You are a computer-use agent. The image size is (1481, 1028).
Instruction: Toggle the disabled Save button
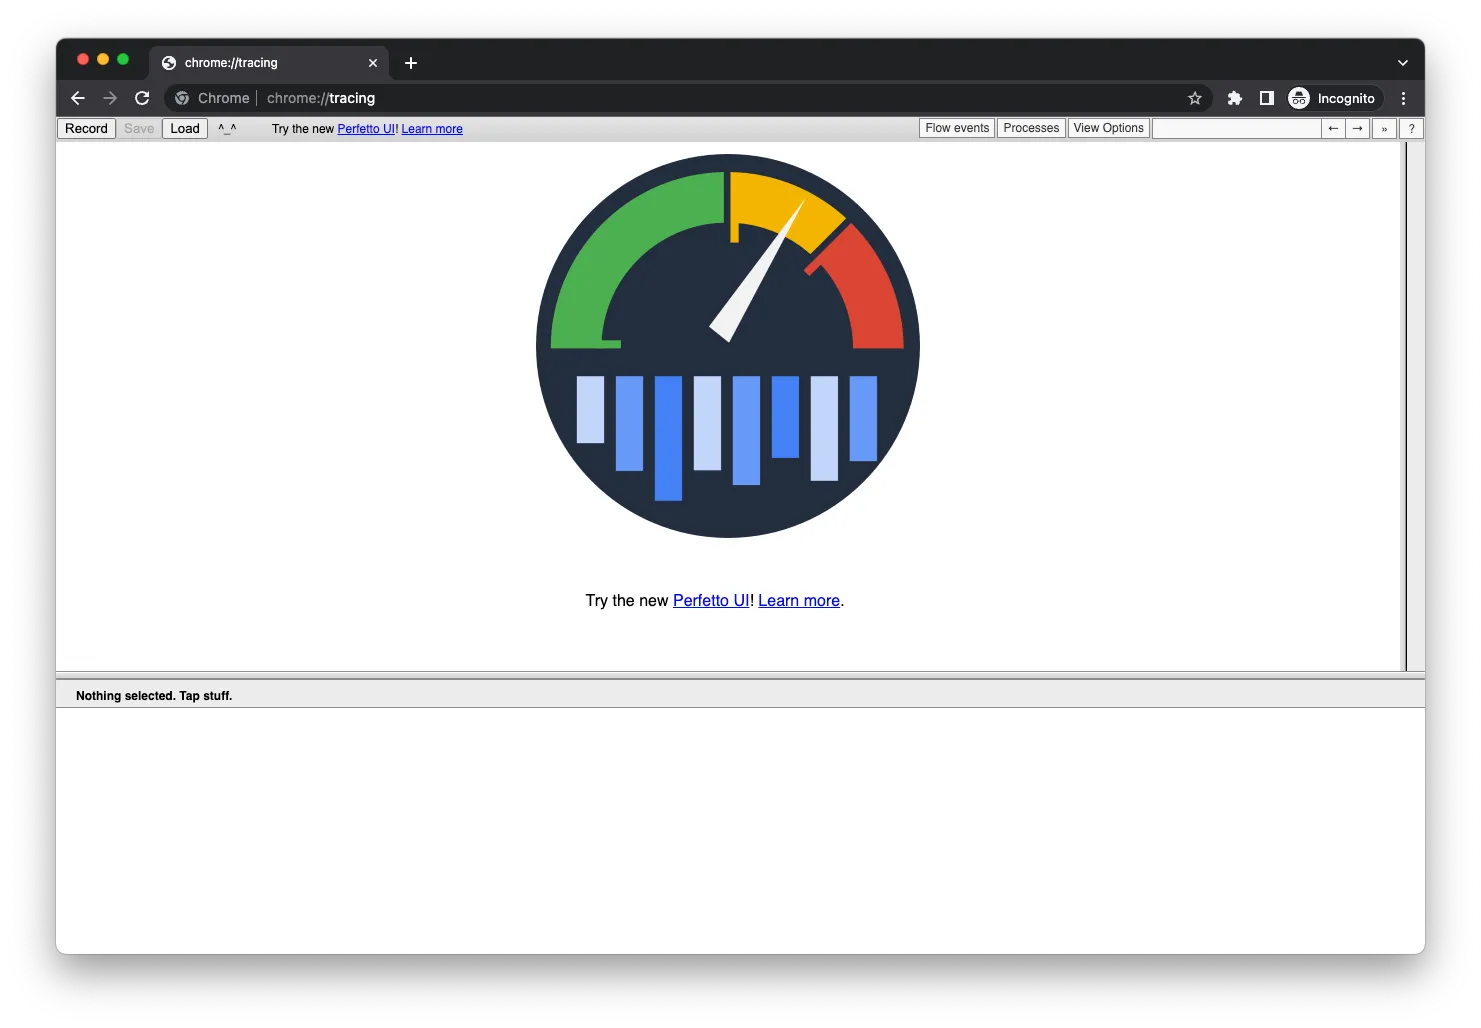[x=138, y=128]
